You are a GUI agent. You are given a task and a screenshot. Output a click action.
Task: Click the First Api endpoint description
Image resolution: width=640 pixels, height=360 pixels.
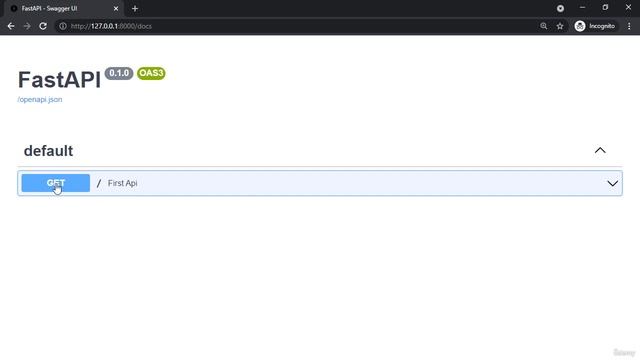[x=122, y=183]
